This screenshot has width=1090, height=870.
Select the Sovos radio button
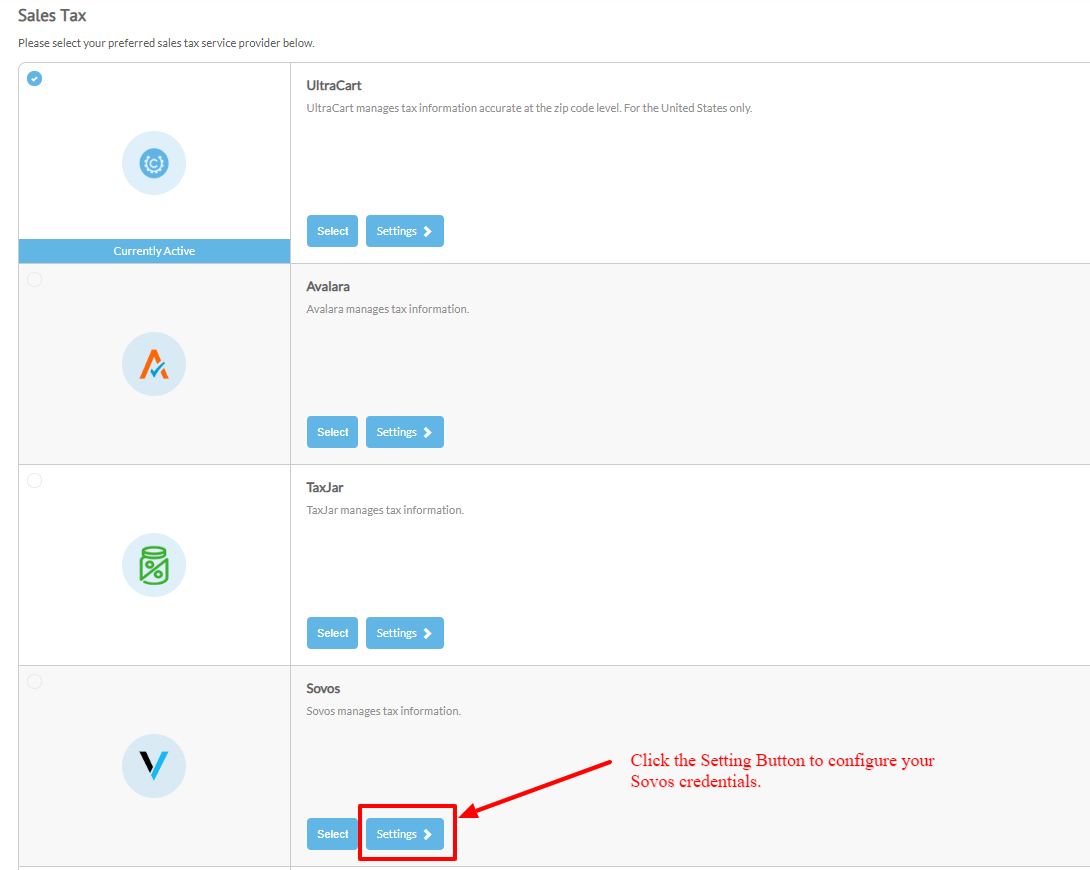[34, 681]
